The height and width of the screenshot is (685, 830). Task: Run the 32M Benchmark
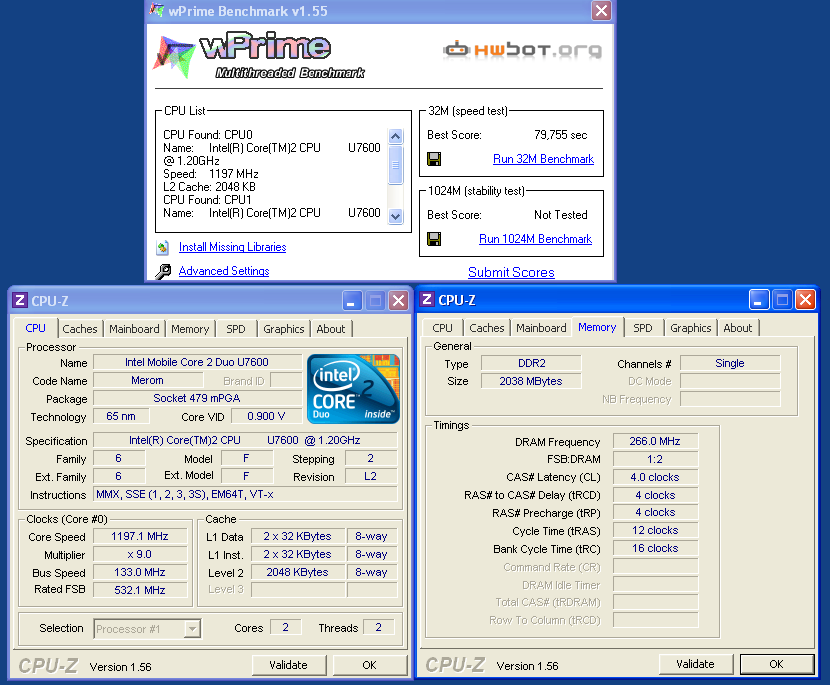(543, 159)
